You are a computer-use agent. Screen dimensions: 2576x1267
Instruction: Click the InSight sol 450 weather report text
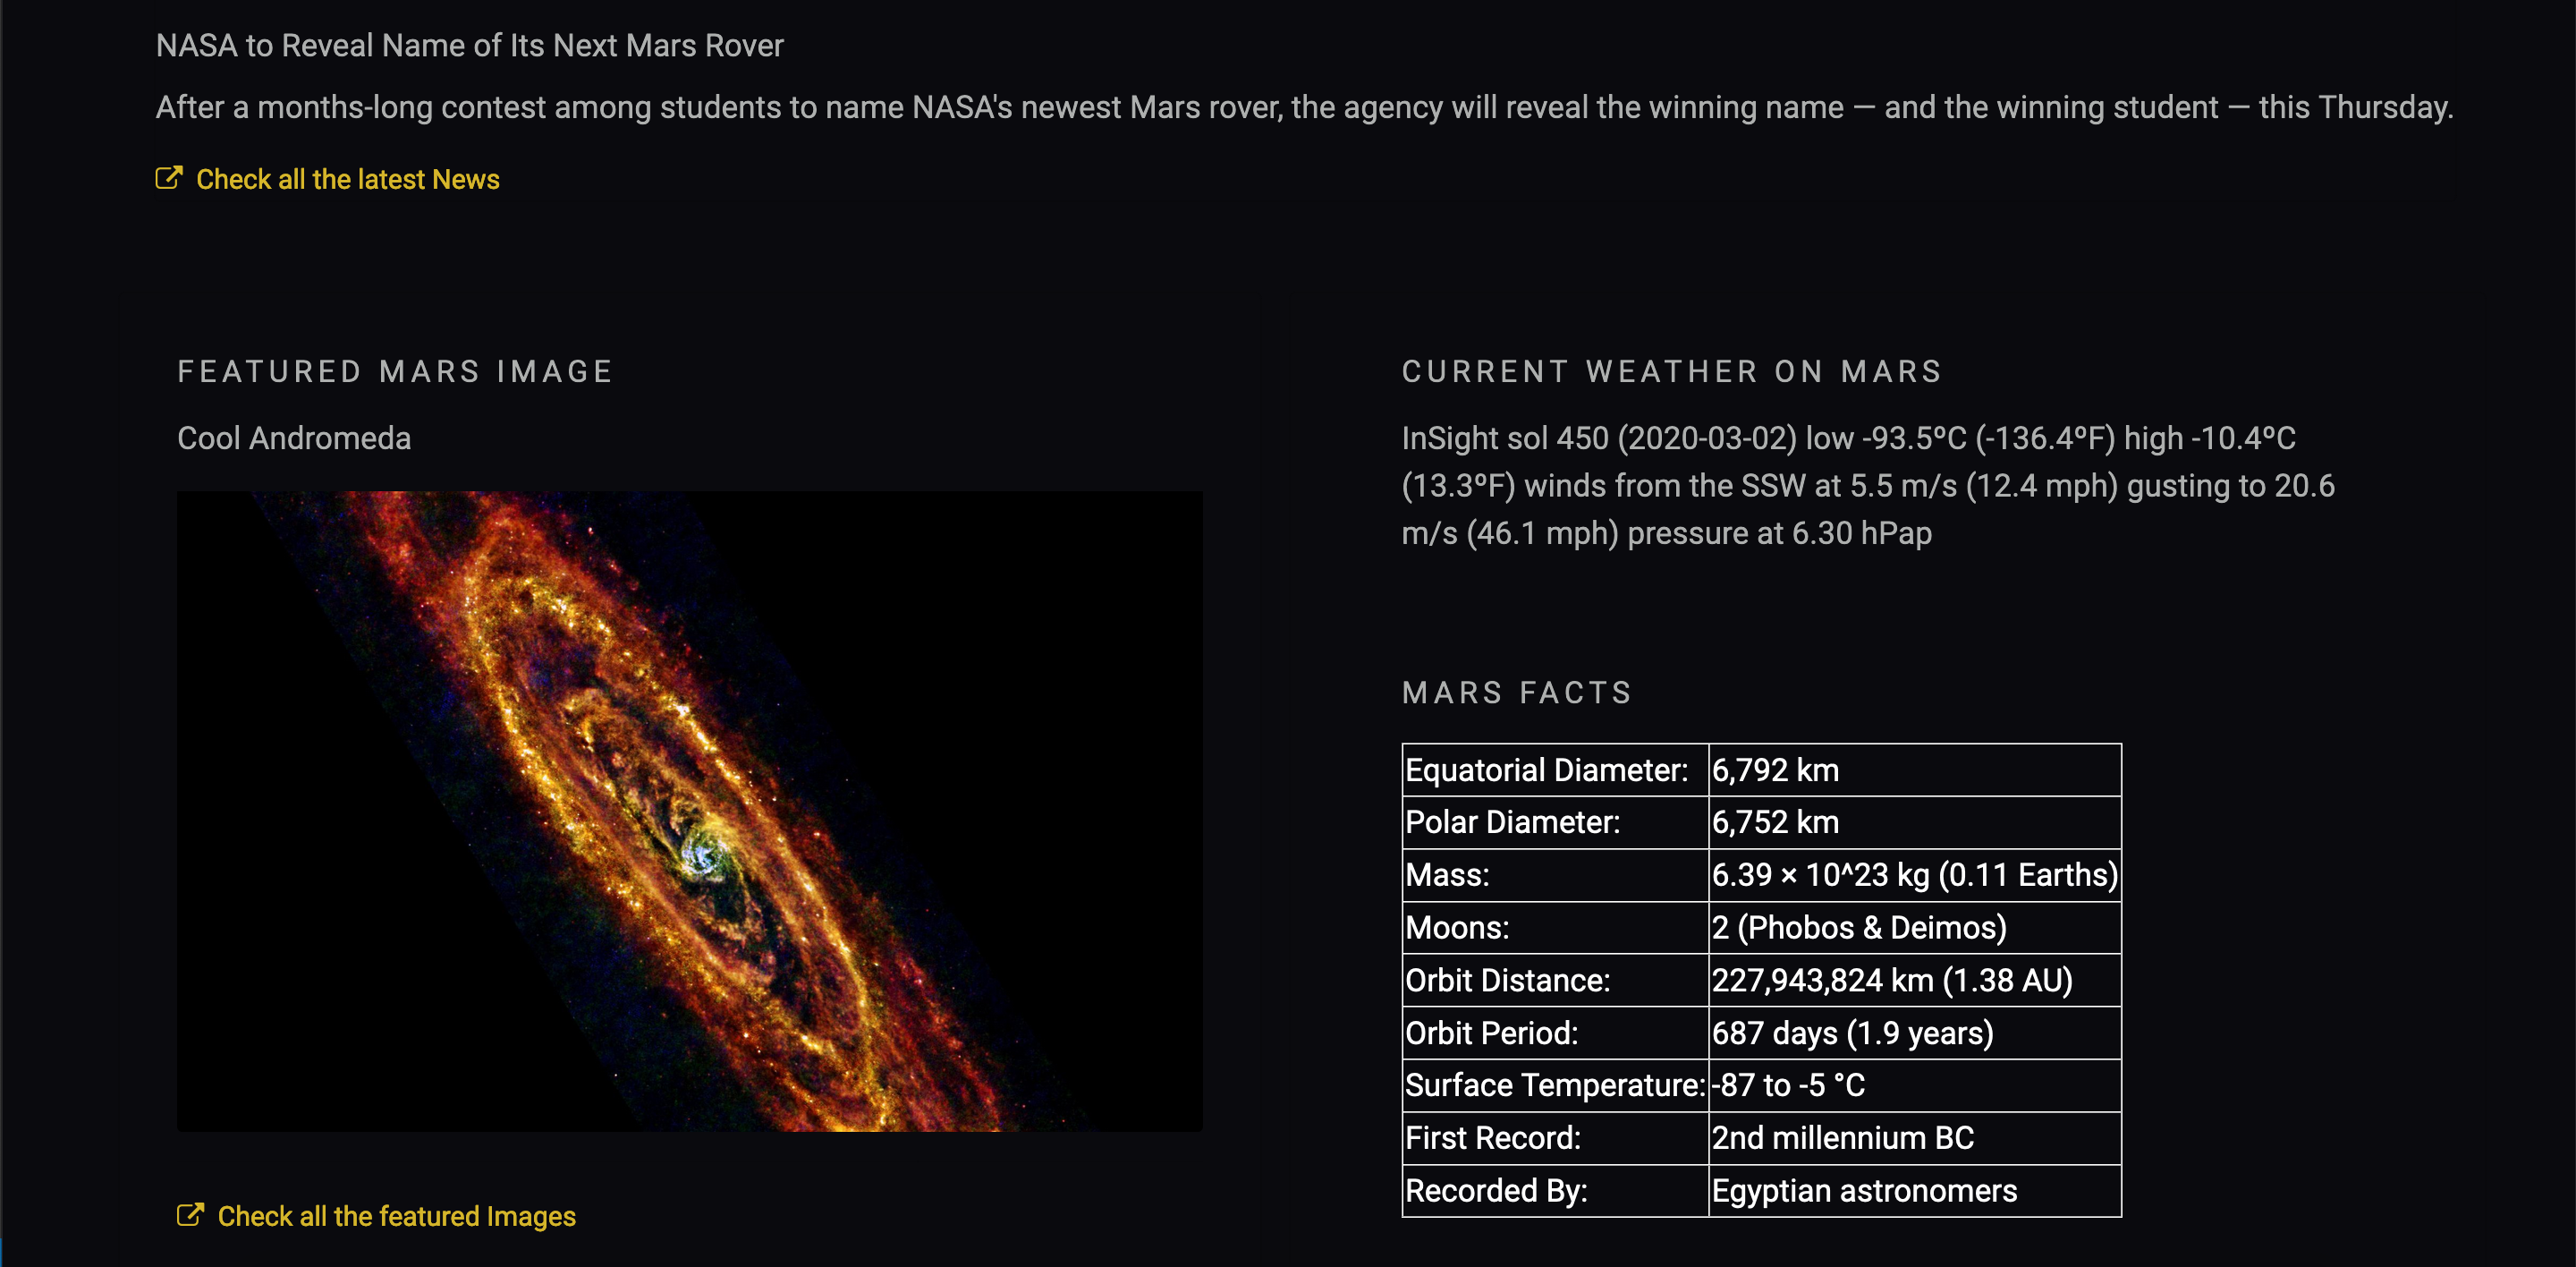1868,486
